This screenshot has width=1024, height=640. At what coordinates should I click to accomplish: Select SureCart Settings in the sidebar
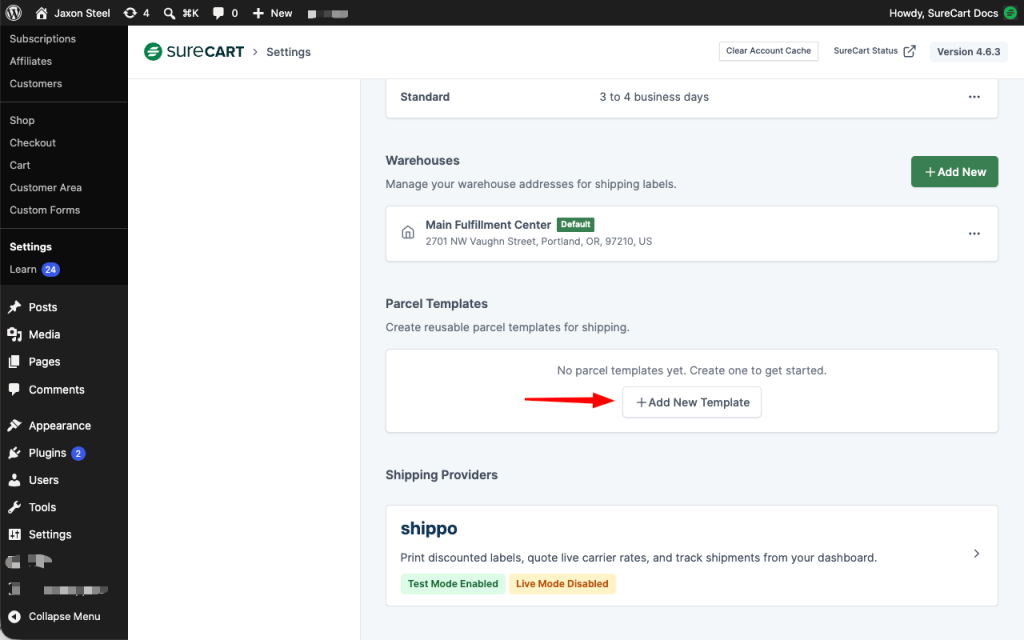pos(31,247)
